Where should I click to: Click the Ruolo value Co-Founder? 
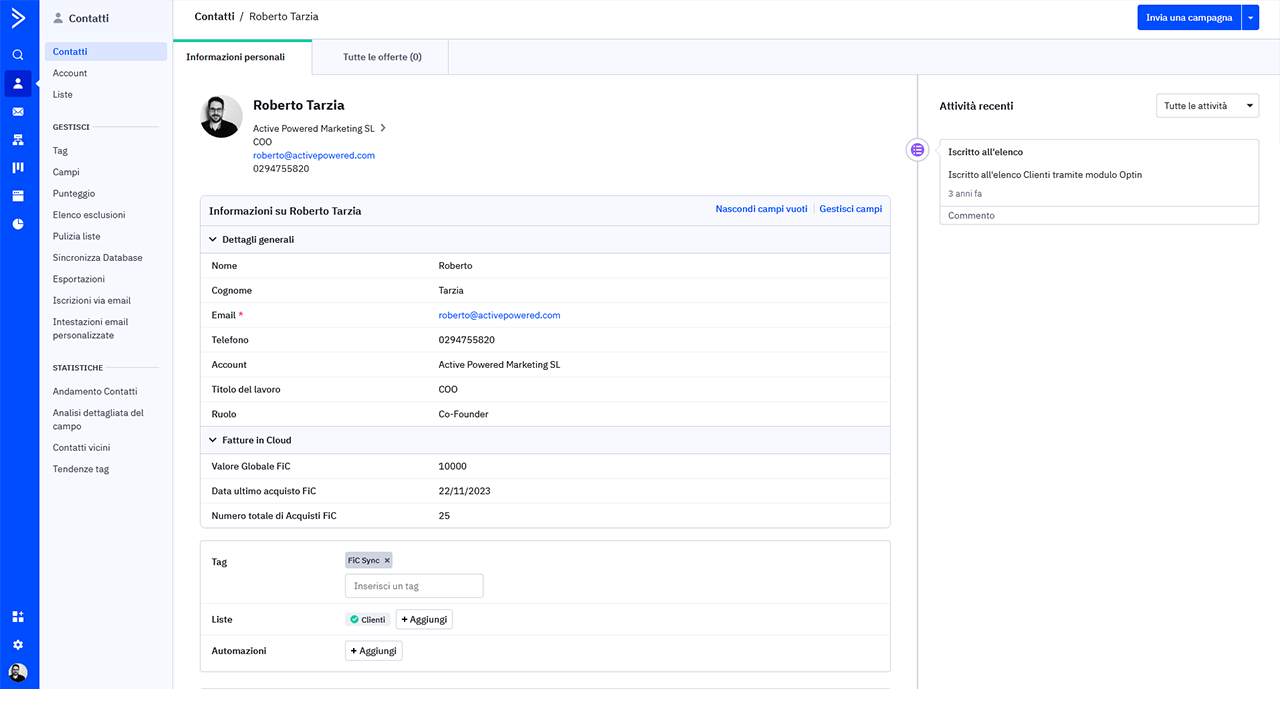click(463, 414)
